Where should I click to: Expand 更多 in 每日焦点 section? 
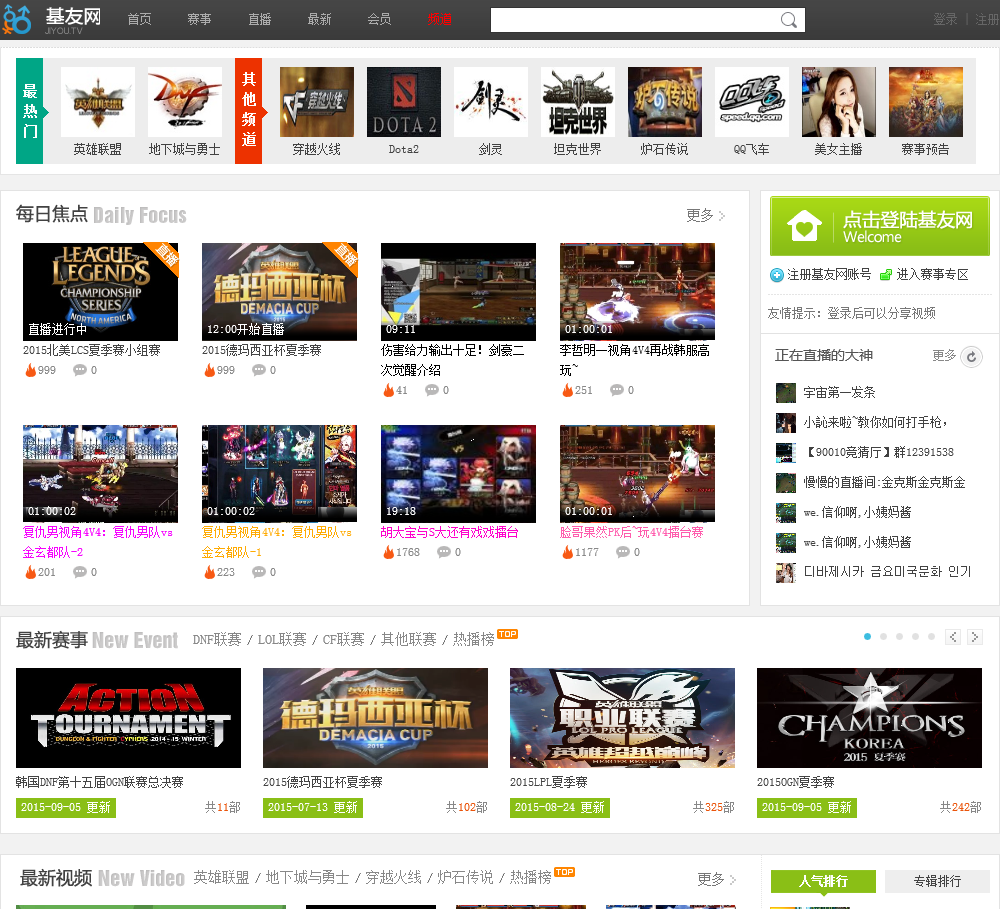coord(705,216)
